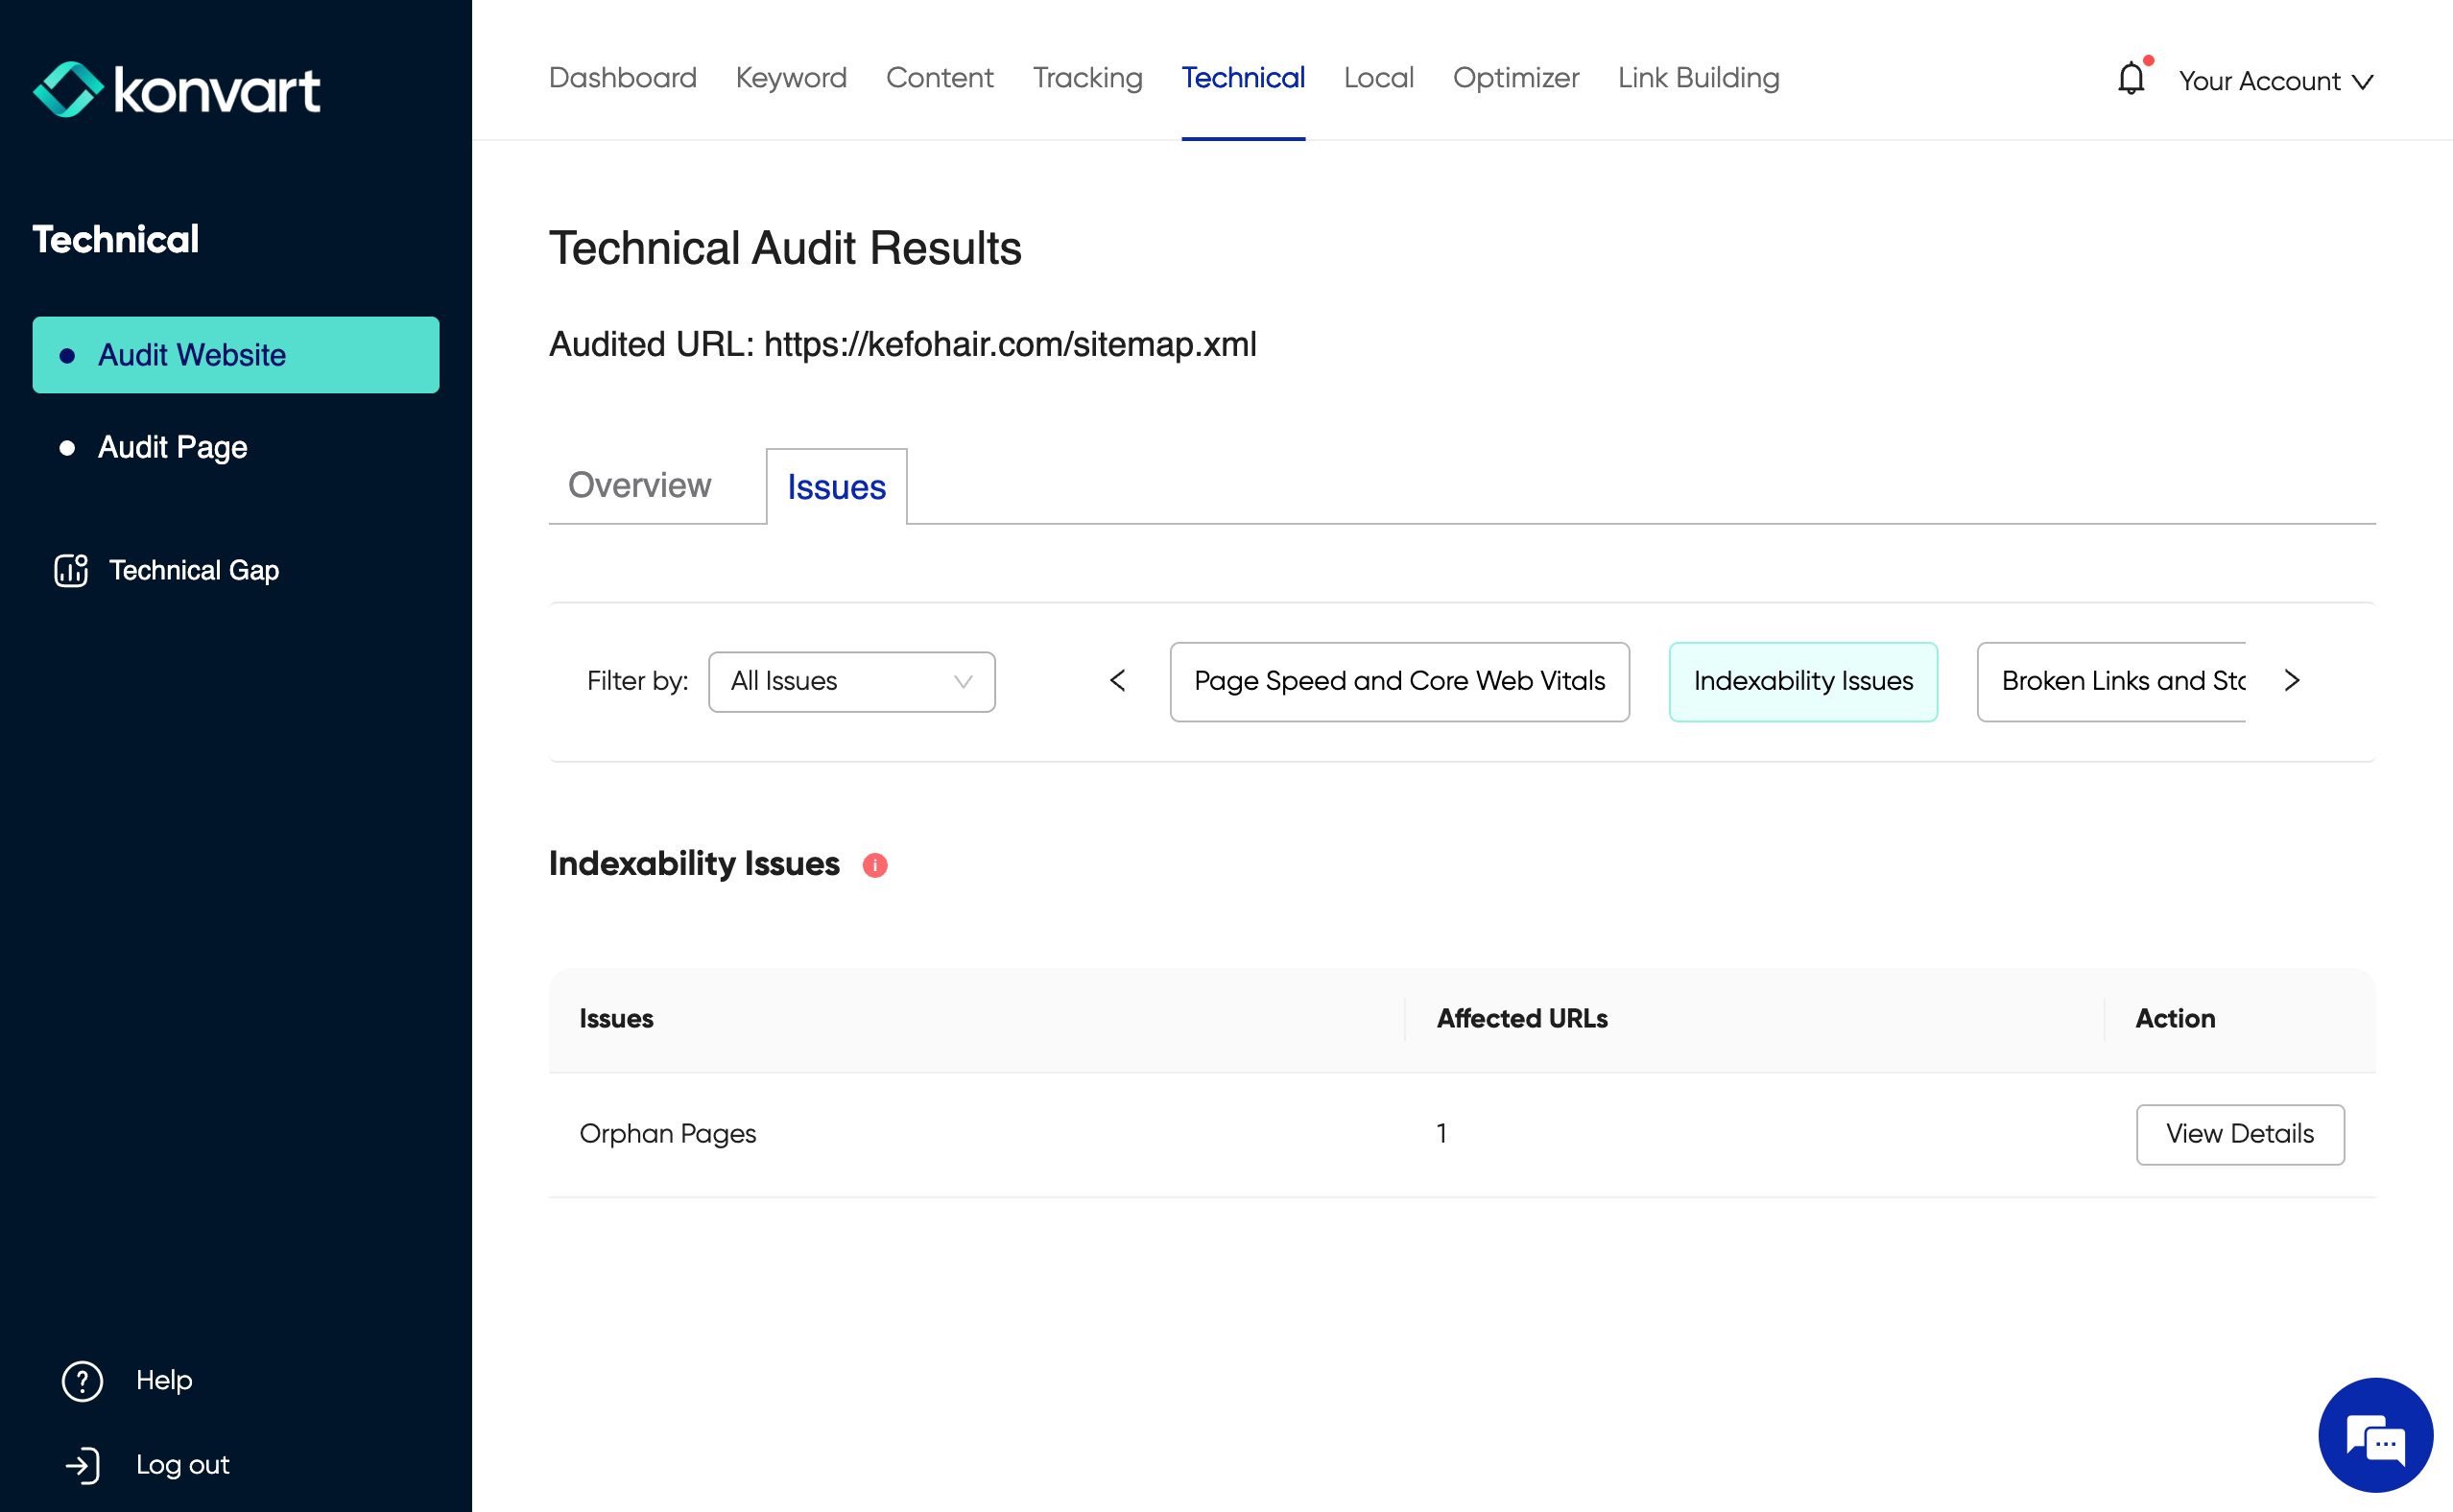Choose Broken Links category chip
This screenshot has height=1512, width=2453.
(2118, 682)
